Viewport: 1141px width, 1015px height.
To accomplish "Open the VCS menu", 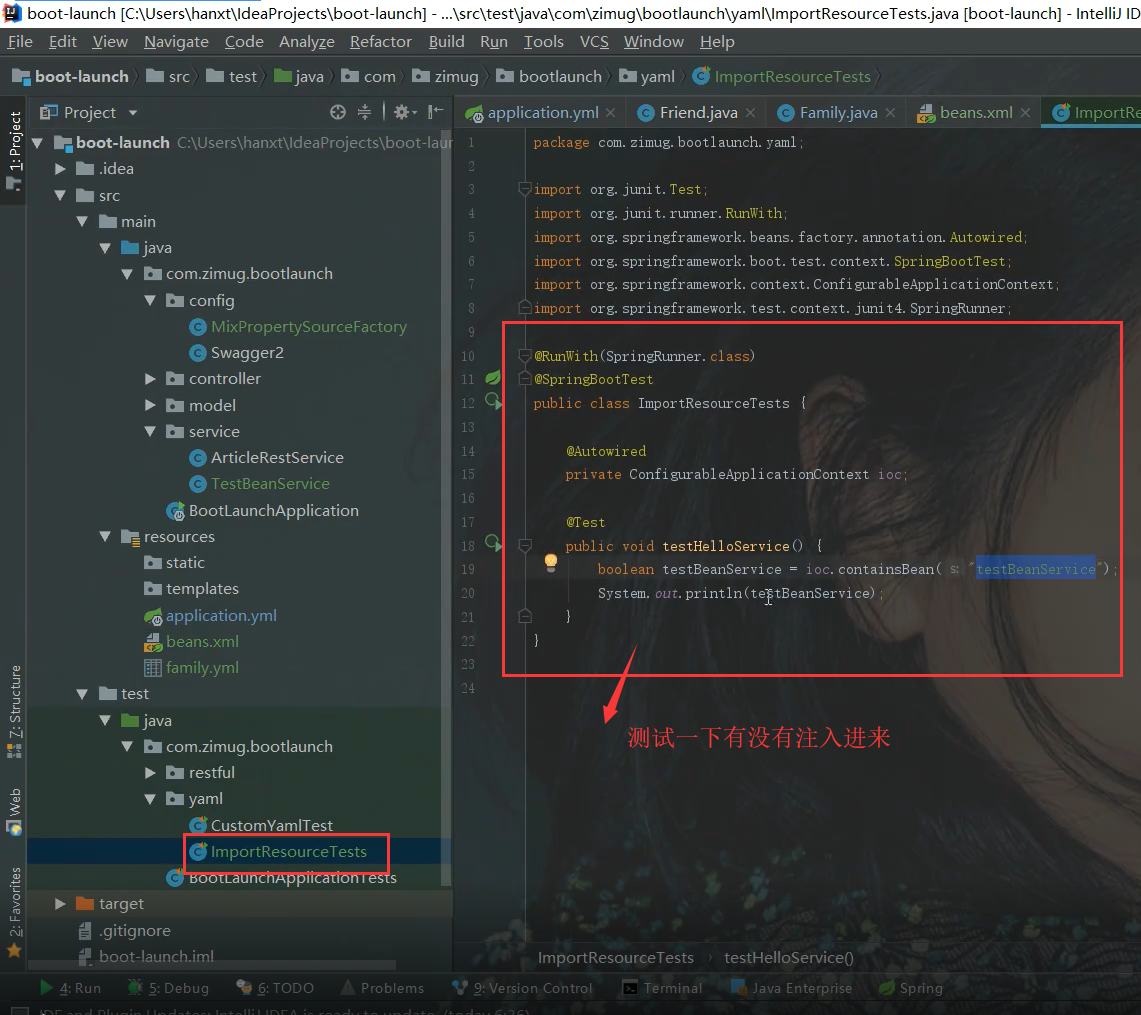I will pyautogui.click(x=594, y=41).
